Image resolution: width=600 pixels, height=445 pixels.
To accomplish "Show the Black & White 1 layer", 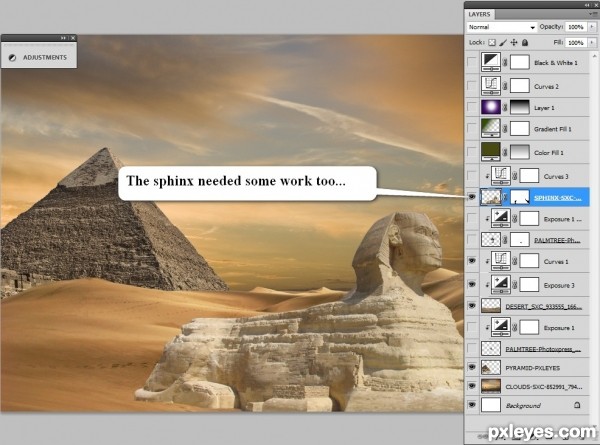I will pyautogui.click(x=472, y=62).
